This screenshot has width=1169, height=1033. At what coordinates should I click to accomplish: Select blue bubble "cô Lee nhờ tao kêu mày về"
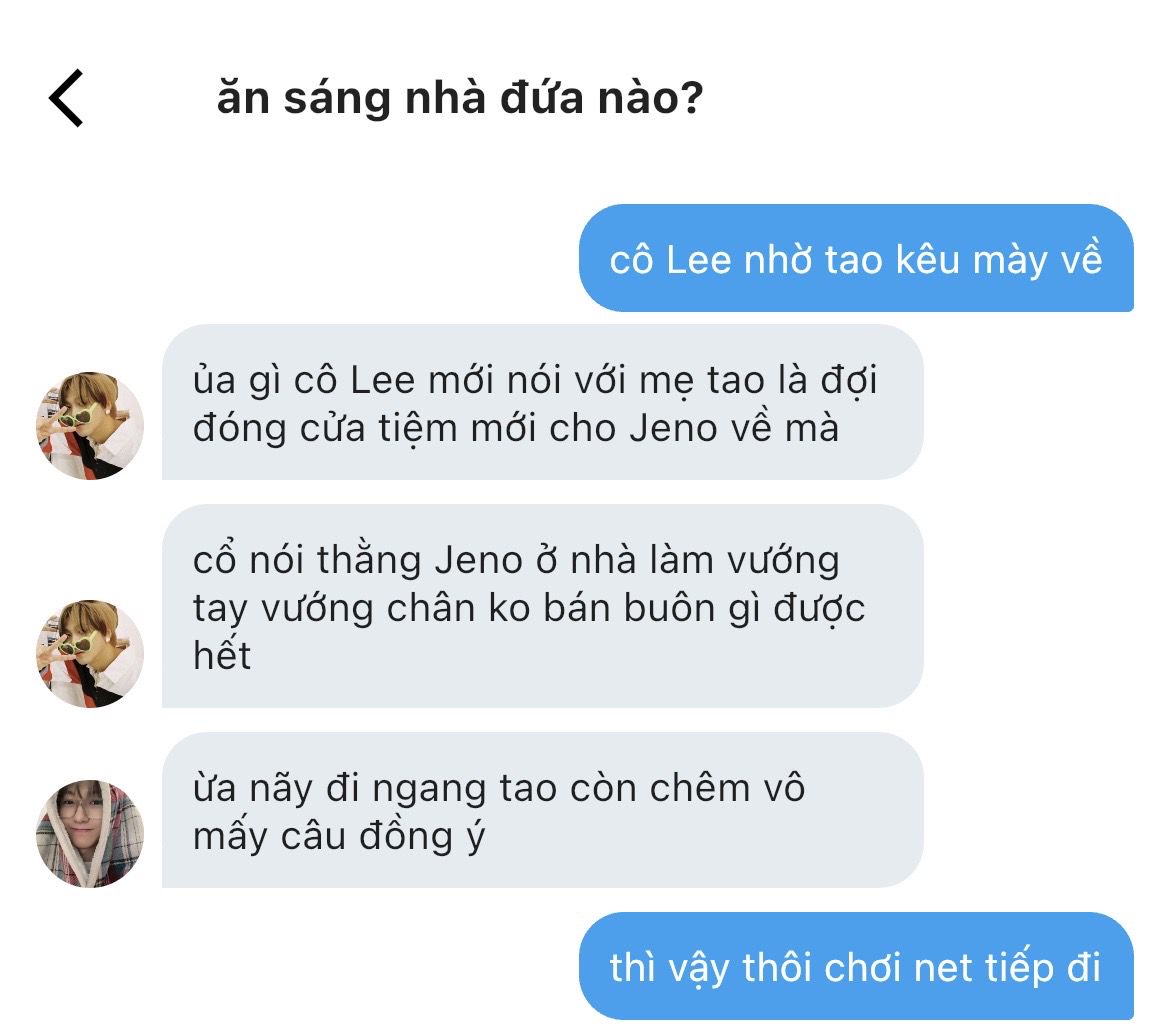point(856,259)
